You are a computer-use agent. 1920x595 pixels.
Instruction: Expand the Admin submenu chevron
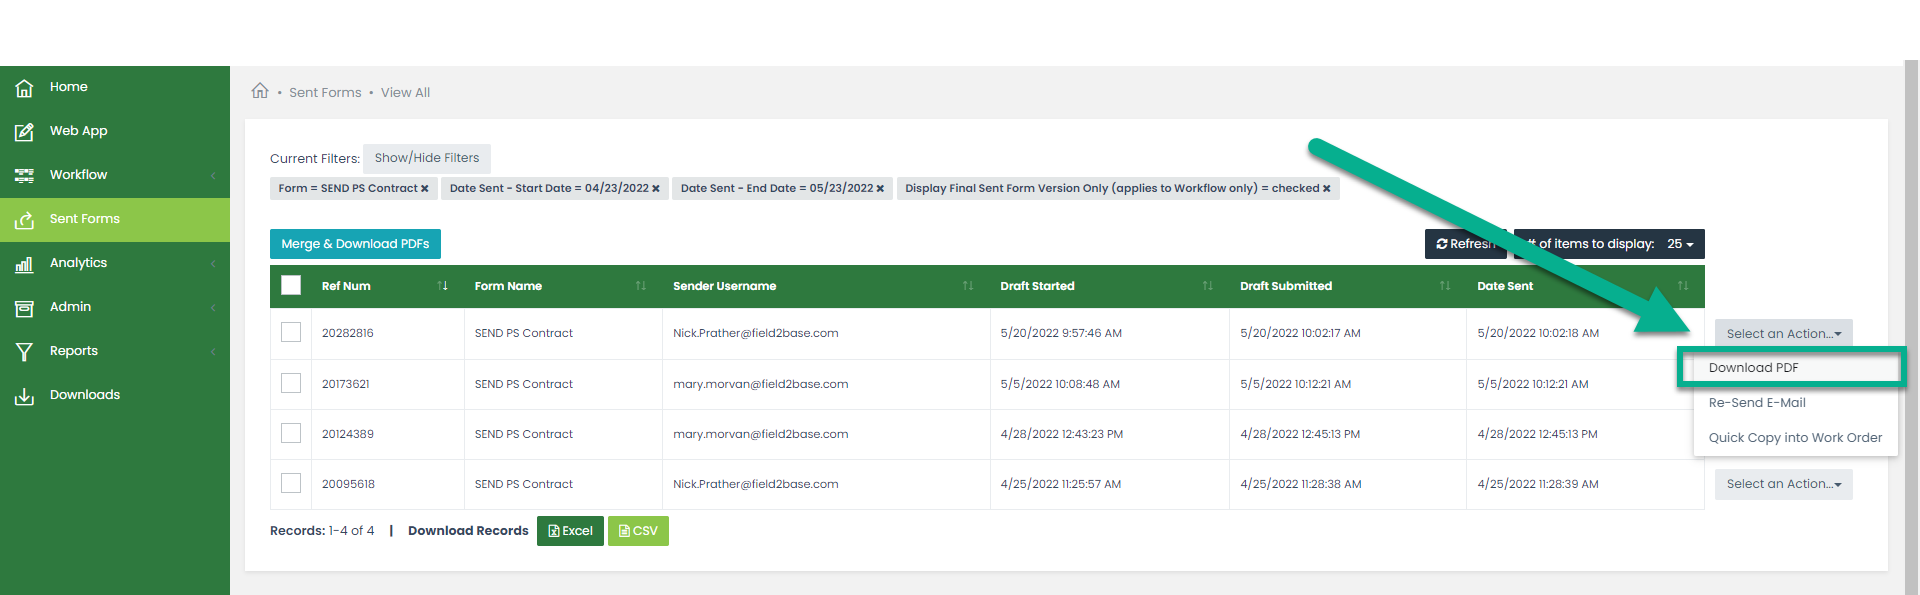[213, 308]
